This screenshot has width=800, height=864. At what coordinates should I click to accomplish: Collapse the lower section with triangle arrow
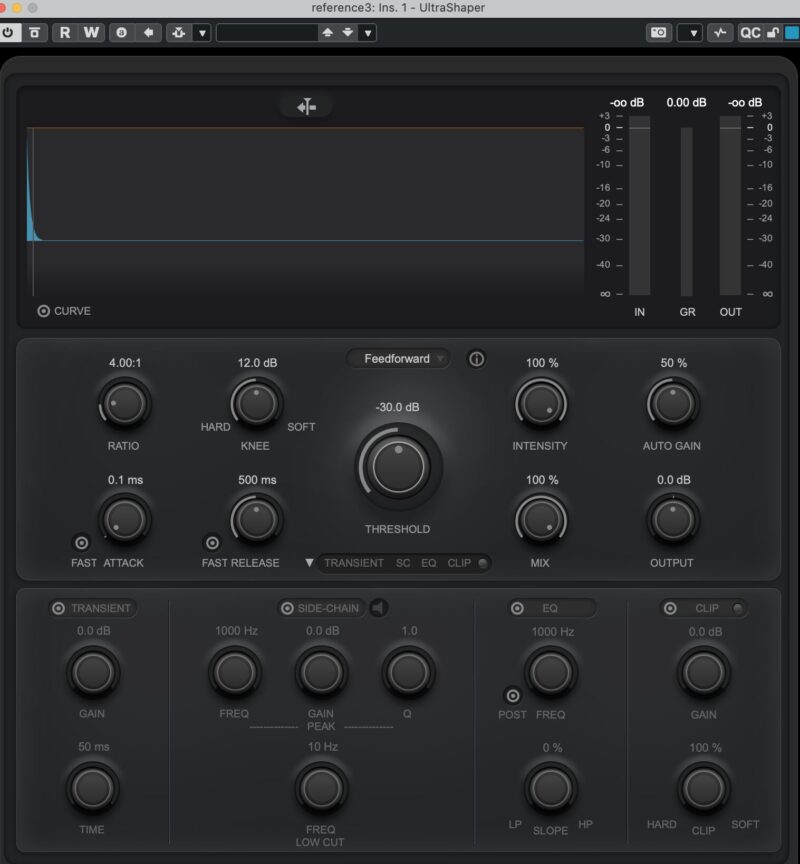click(x=309, y=563)
